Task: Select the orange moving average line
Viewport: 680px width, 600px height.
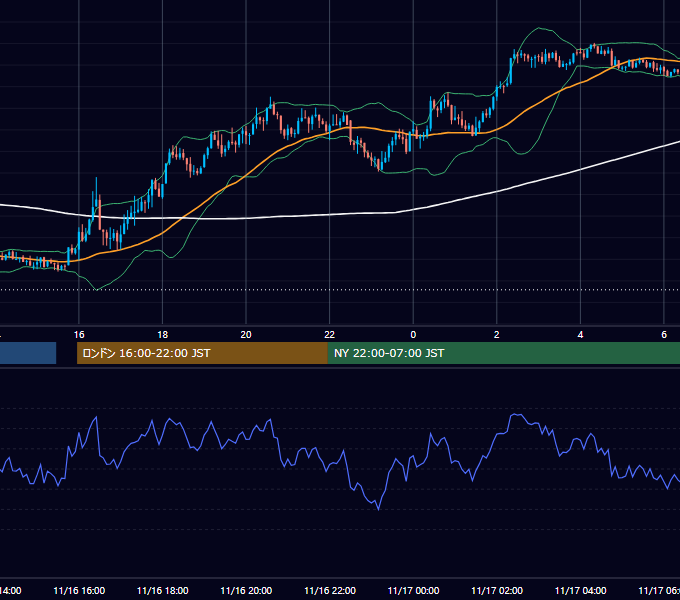Action: point(247,175)
